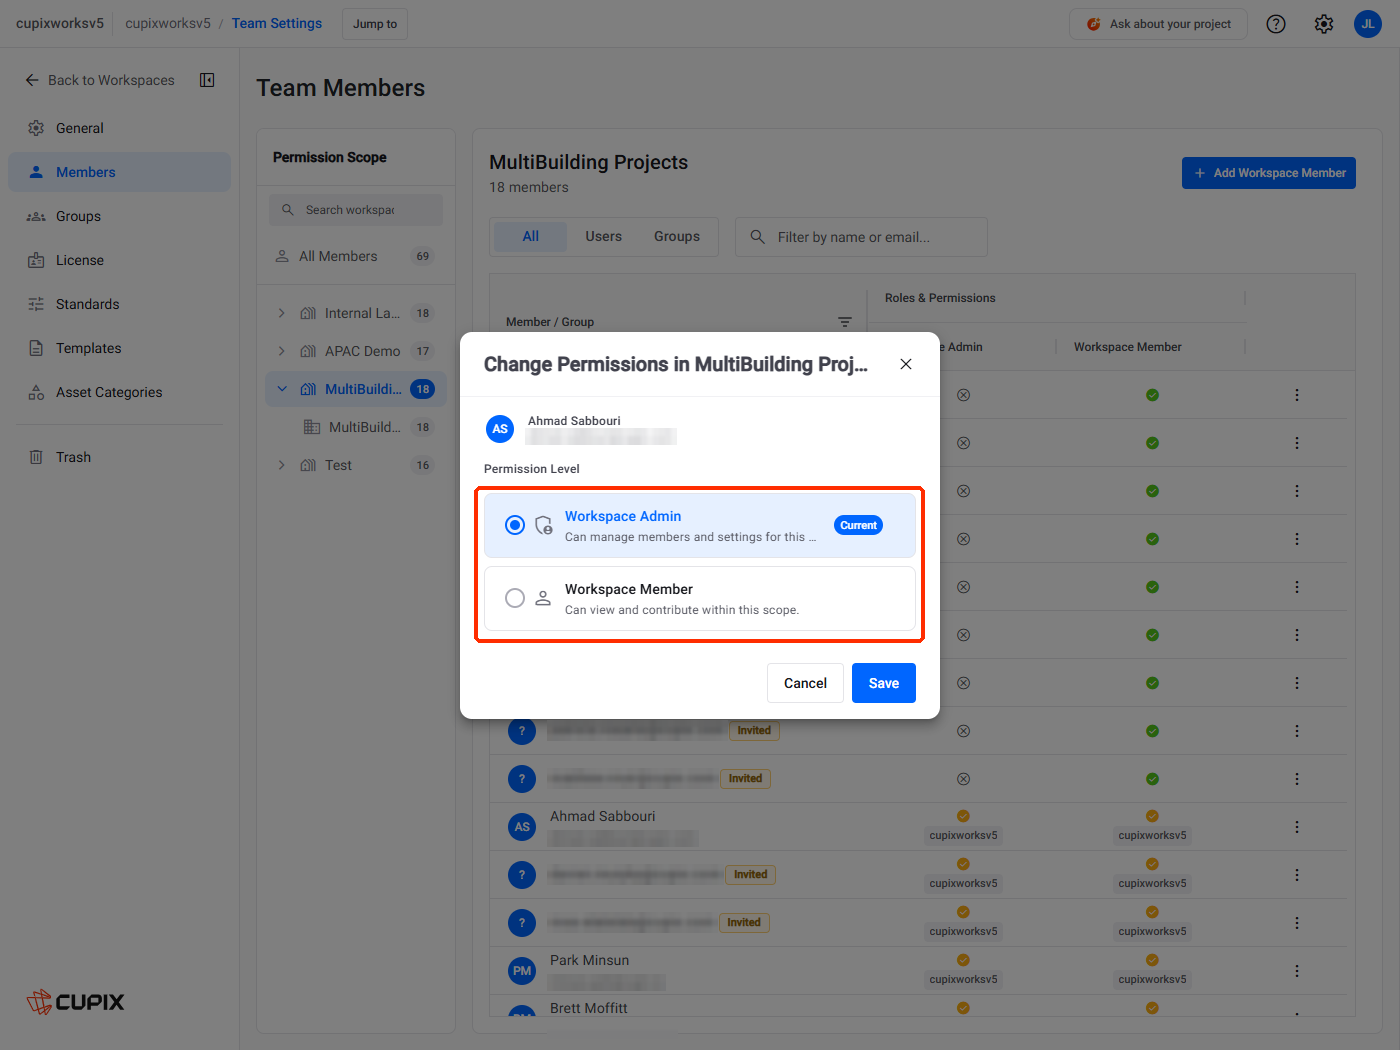Open the cupixworksv5 breadcrumb link

[168, 23]
